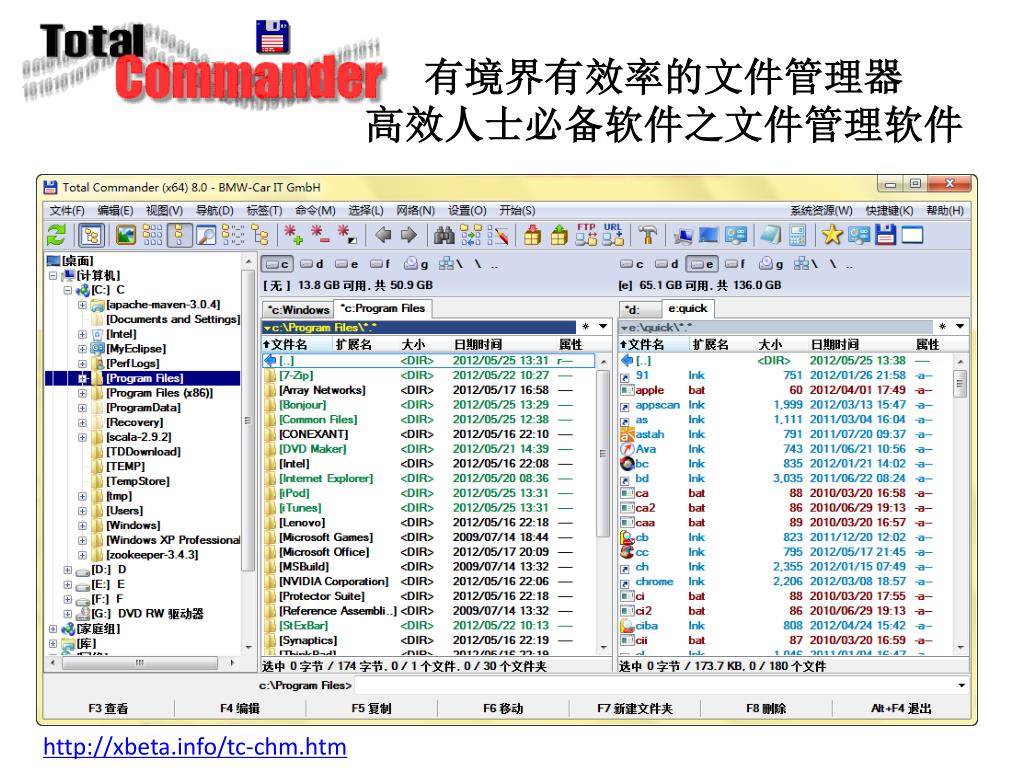Click the unpack files box icon with up arrow
The height and width of the screenshot is (768, 1024).
click(x=559, y=235)
